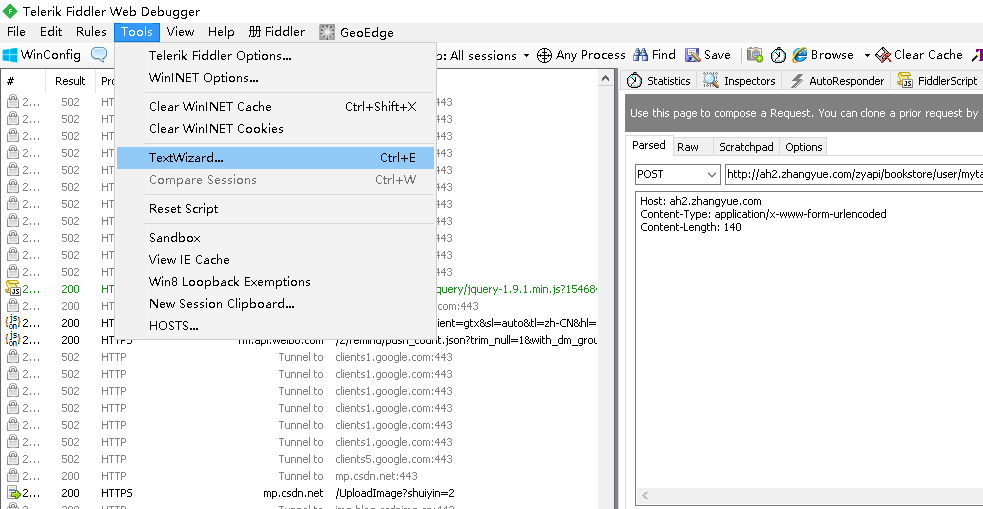
Task: Choose Telerik Fiddler Options
Action: (275, 56)
